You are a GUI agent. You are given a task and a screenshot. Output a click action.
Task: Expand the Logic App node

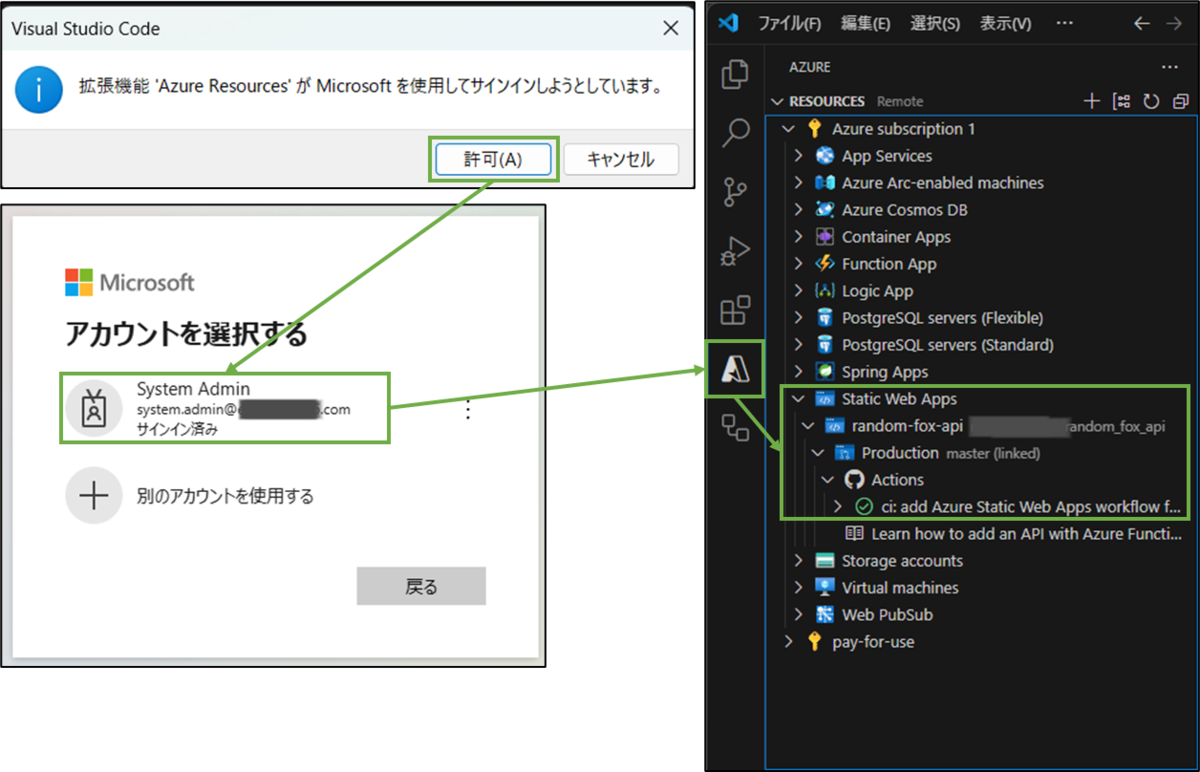(798, 291)
